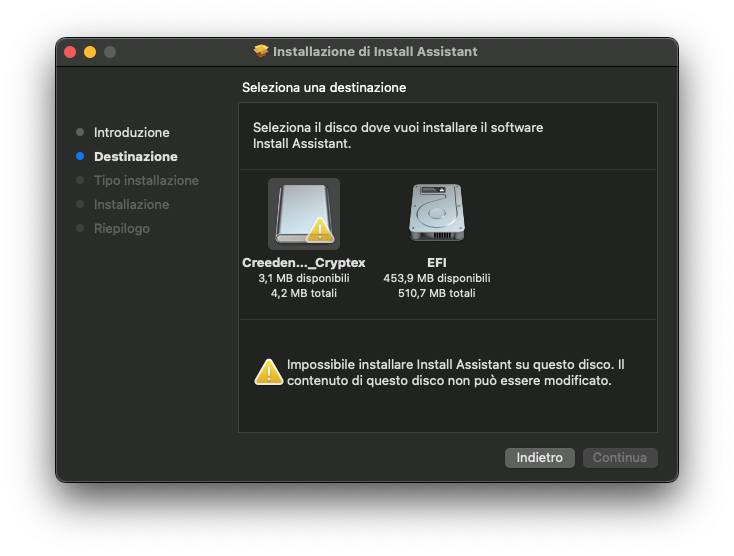Click the disabled Continua button
Screen dimensions: 734x556
pyautogui.click(x=620, y=457)
